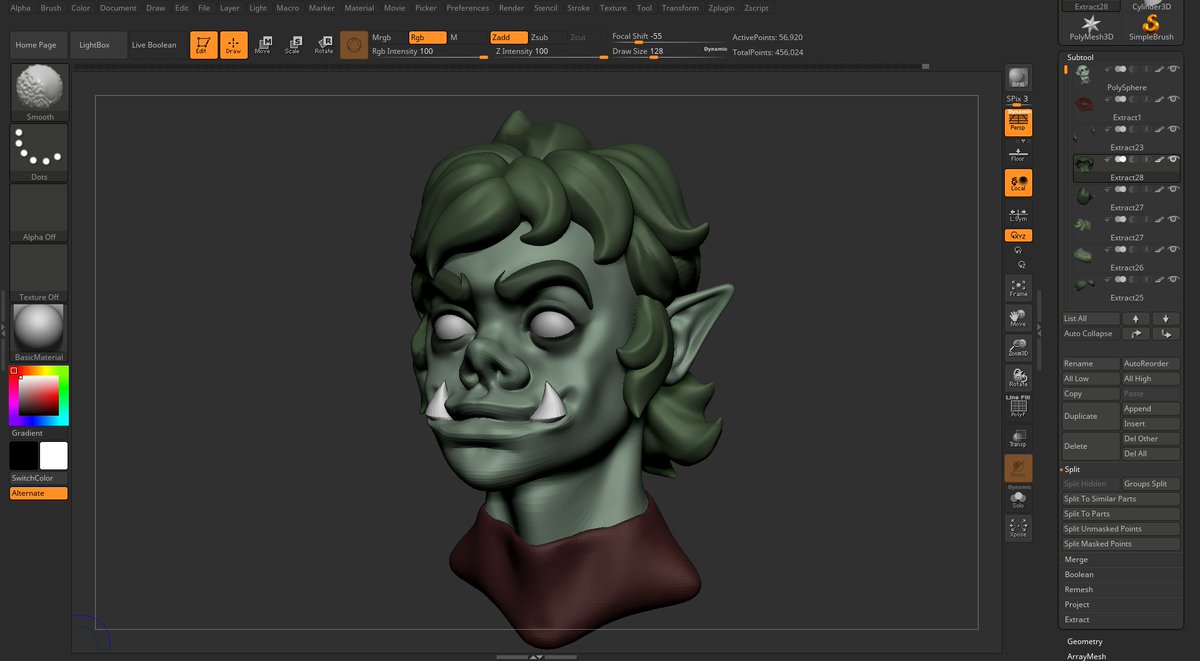Open the Brush menu
The image size is (1200, 661).
[51, 8]
